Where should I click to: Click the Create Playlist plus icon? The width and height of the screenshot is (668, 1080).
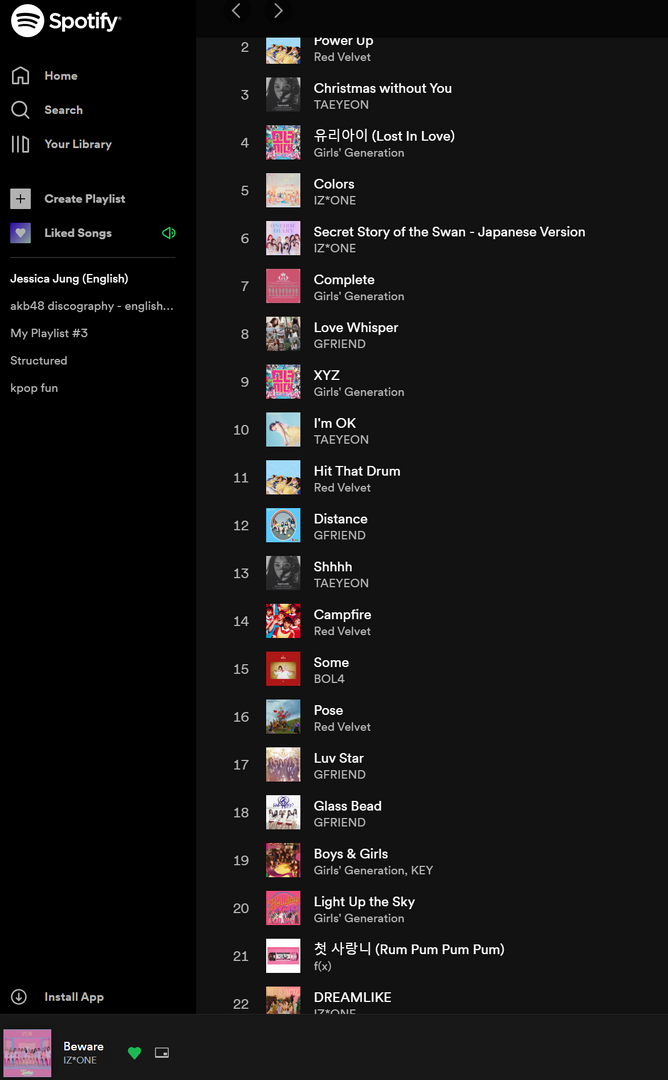[21, 198]
